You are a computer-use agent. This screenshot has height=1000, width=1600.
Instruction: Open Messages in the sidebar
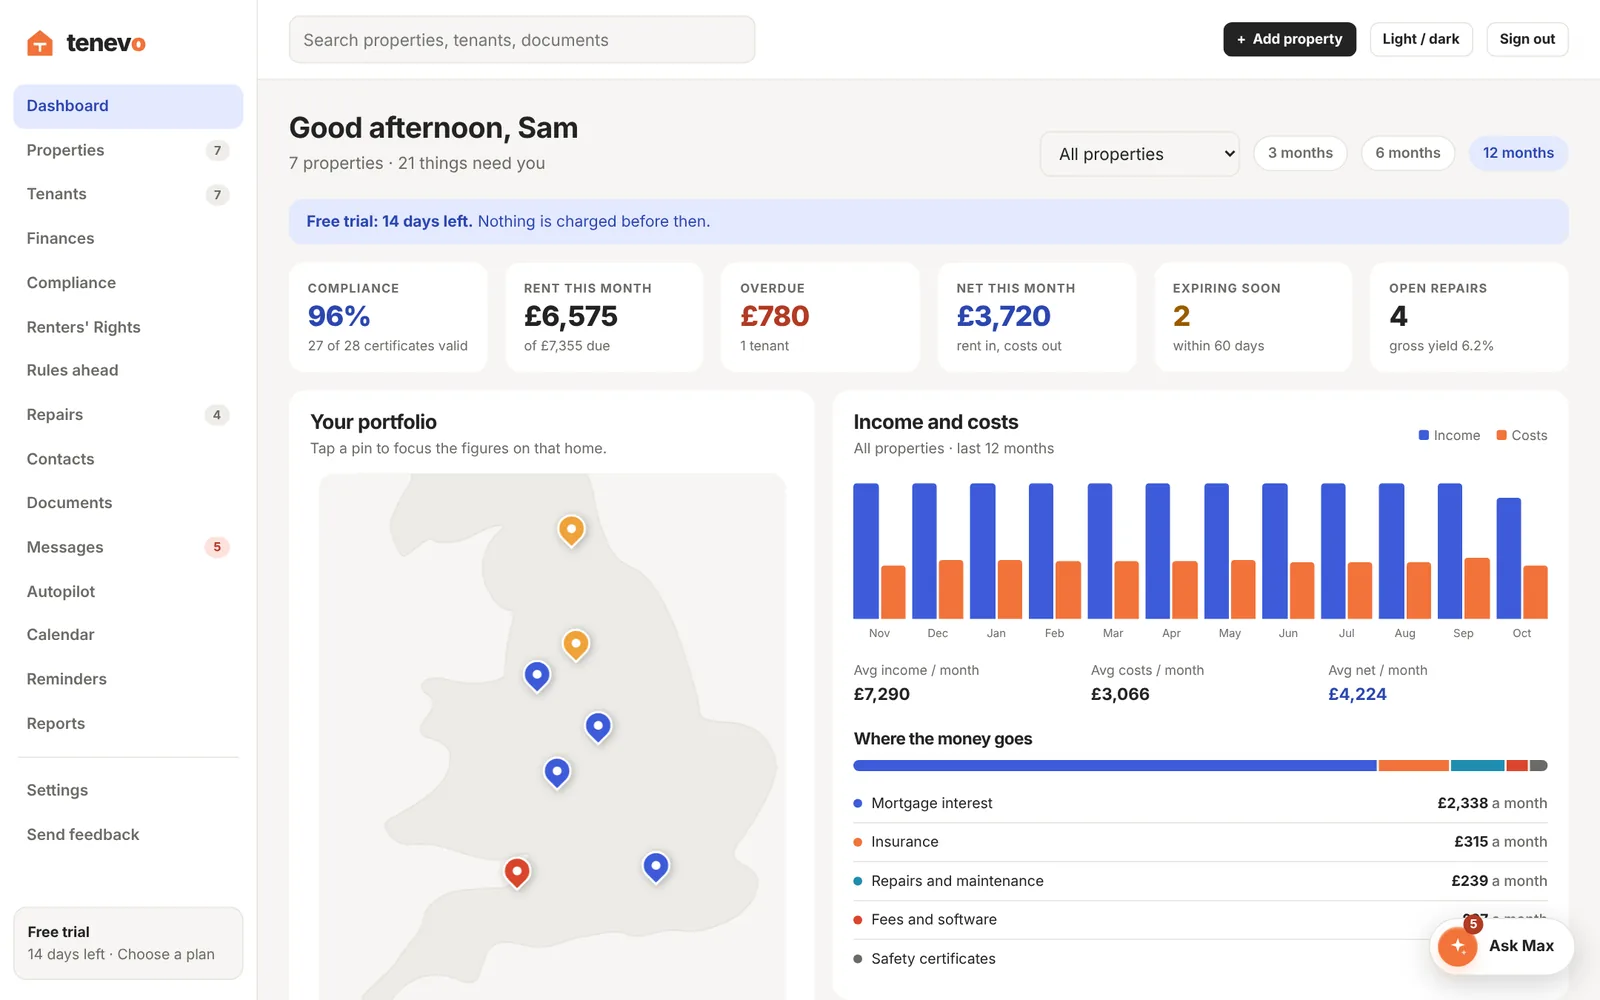pos(128,547)
